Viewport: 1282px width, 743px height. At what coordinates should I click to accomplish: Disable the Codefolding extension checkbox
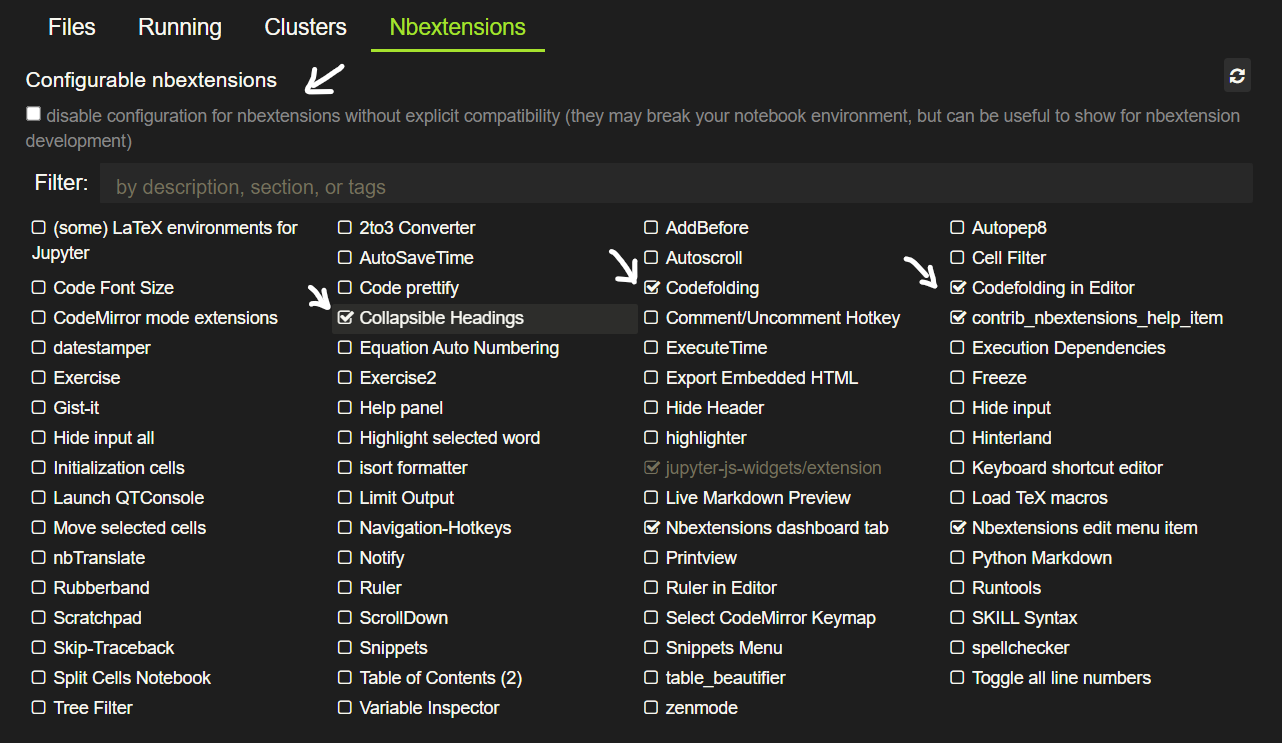[x=652, y=288]
